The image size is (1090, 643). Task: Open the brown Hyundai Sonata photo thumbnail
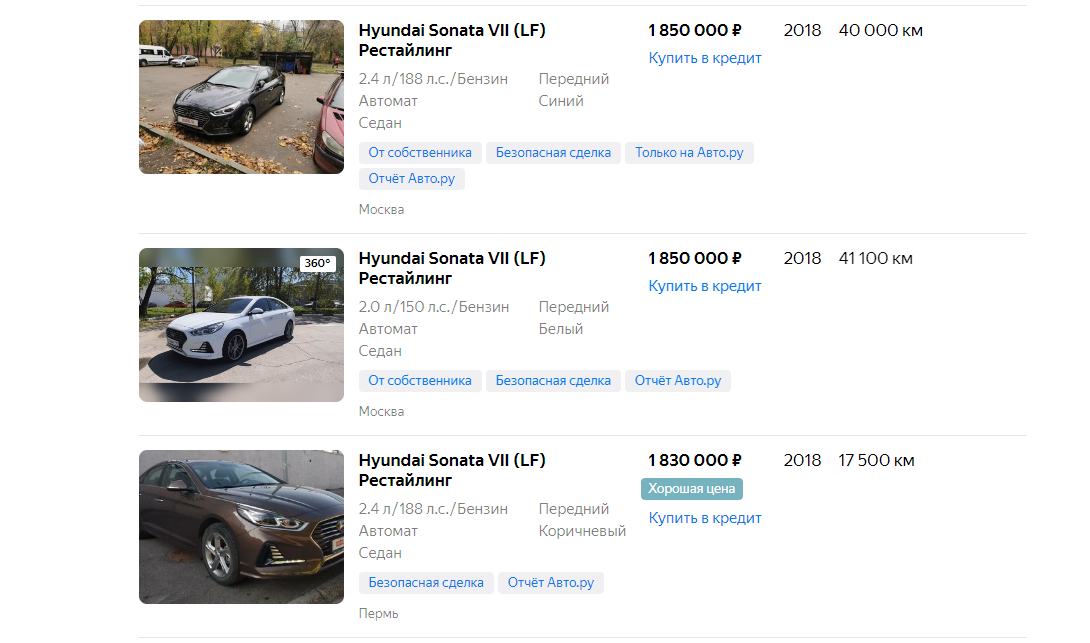coord(241,527)
